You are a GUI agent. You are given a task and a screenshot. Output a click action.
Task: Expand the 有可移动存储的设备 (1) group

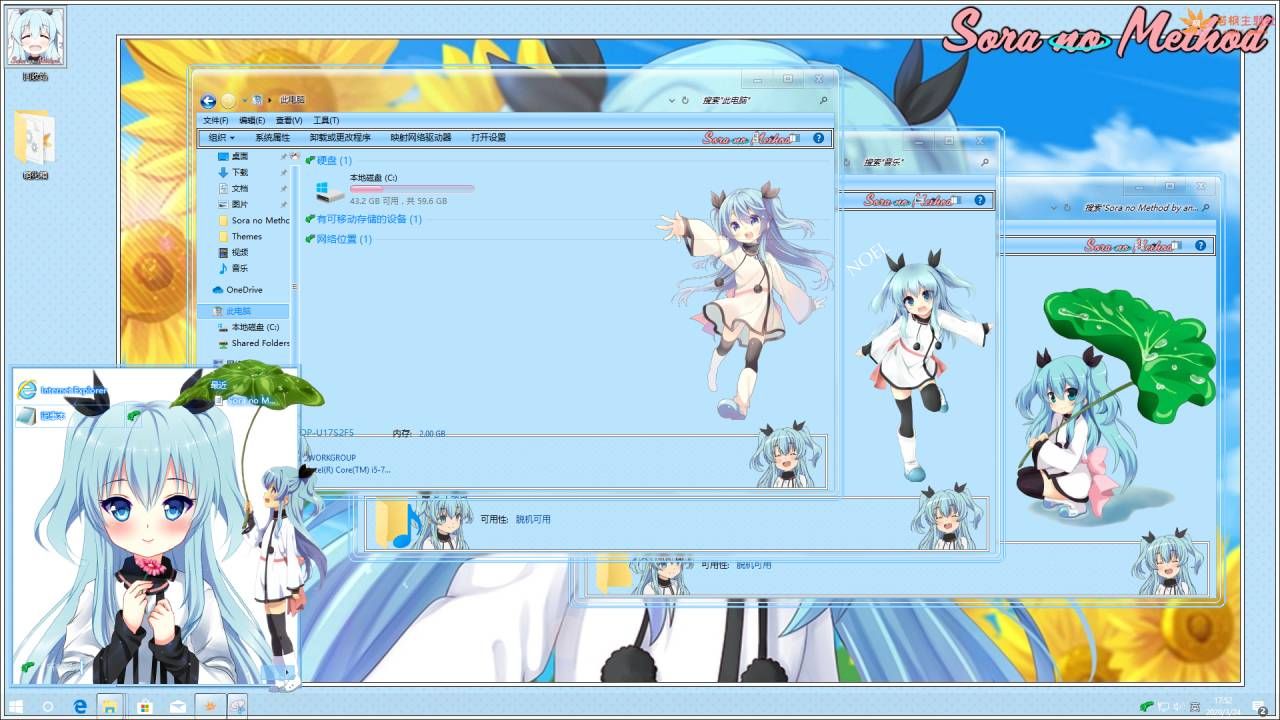[311, 219]
